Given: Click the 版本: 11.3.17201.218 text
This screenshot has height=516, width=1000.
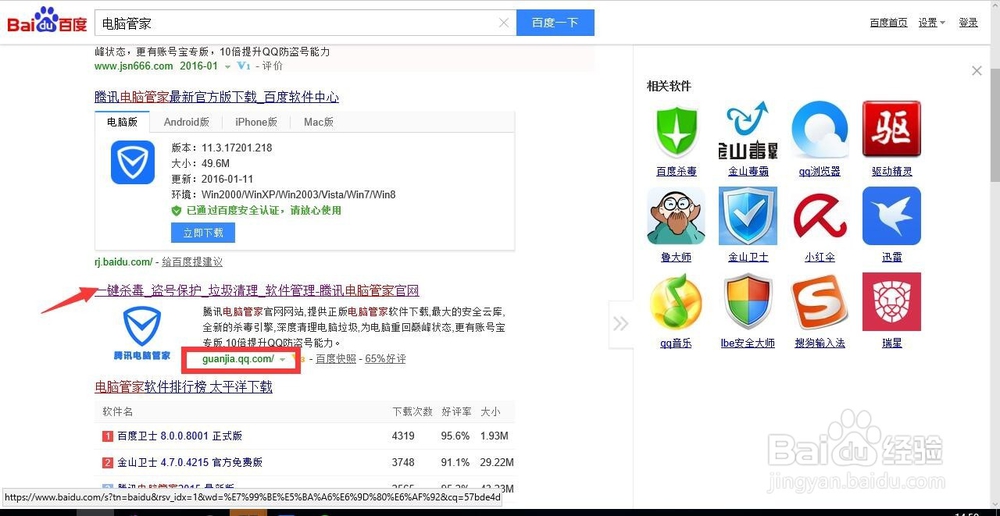Looking at the screenshot, I should point(221,148).
